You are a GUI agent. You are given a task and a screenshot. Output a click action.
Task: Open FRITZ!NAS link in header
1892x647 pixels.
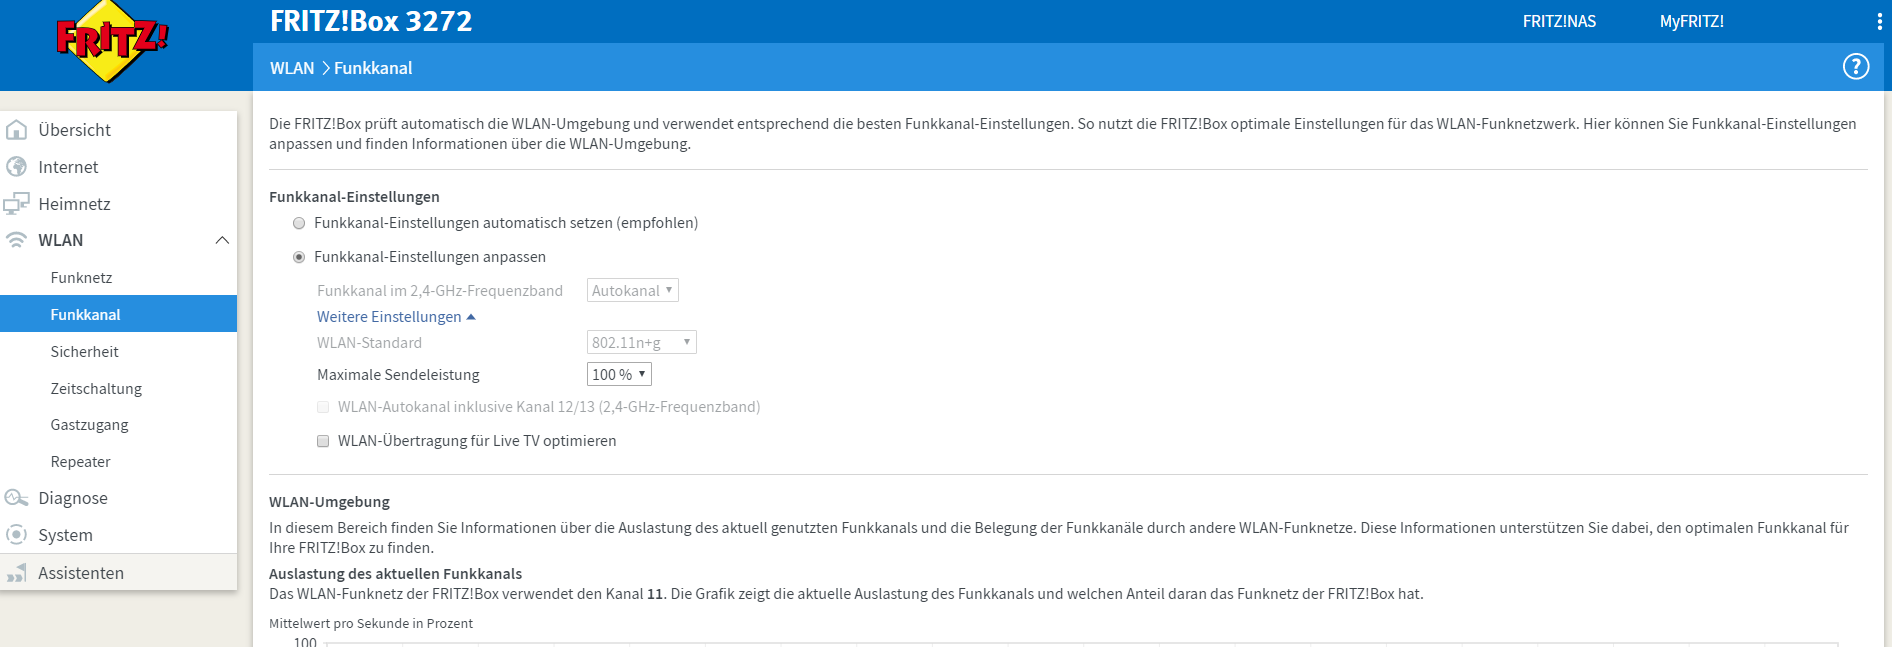1559,21
